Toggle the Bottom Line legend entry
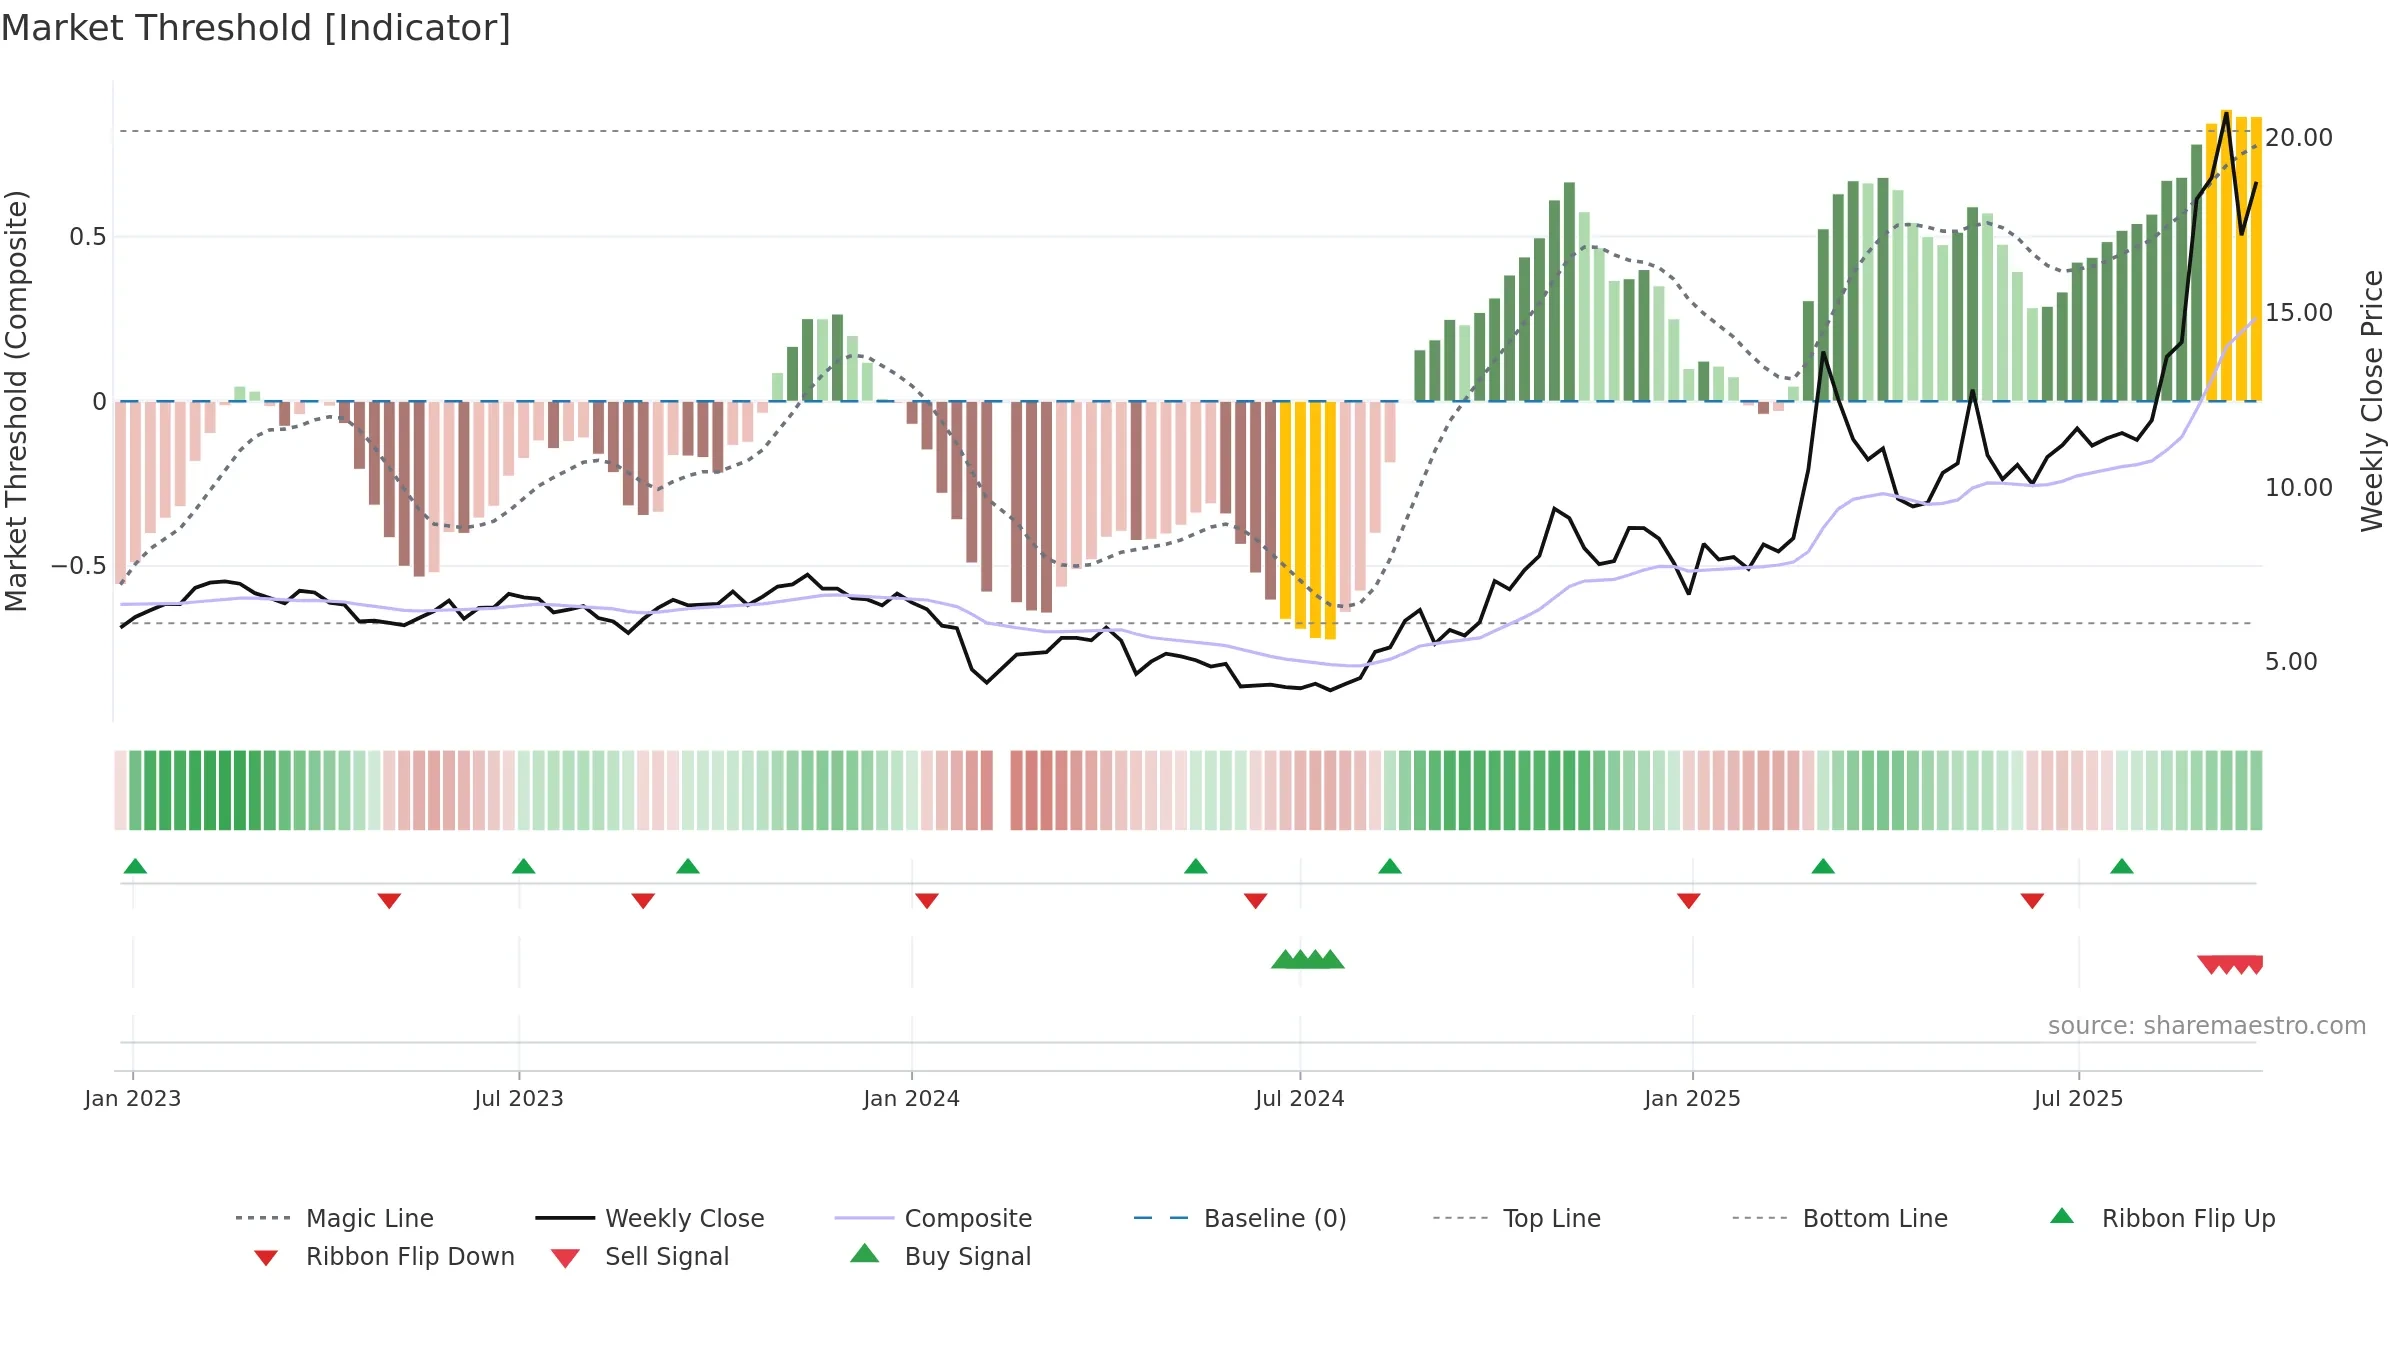The width and height of the screenshot is (2400, 1350). click(x=1840, y=1218)
